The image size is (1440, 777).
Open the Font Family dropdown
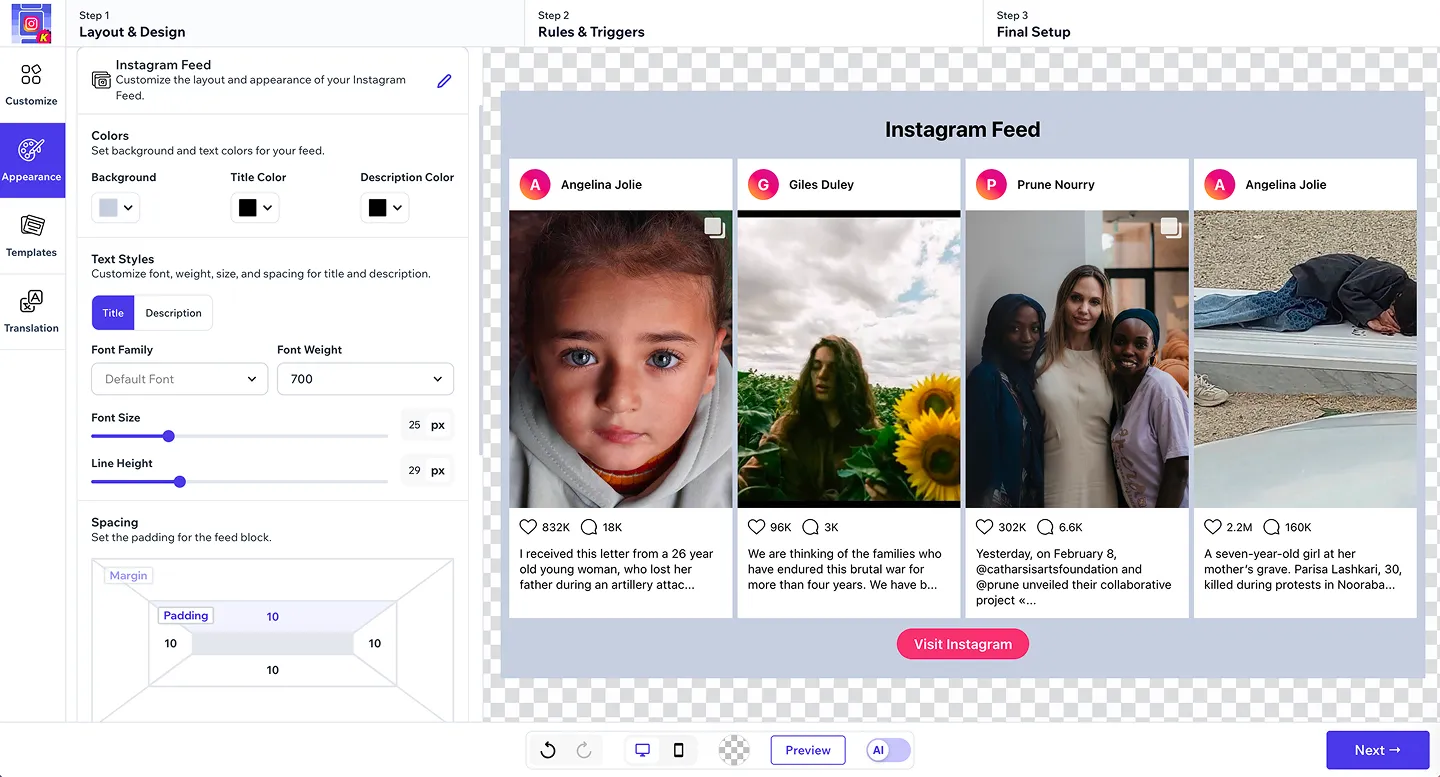tap(180, 379)
